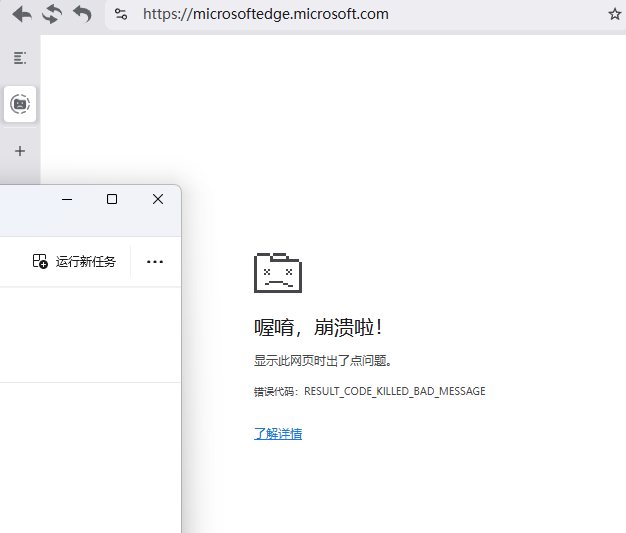
Task: Close the overlapping task window
Action: tap(158, 199)
